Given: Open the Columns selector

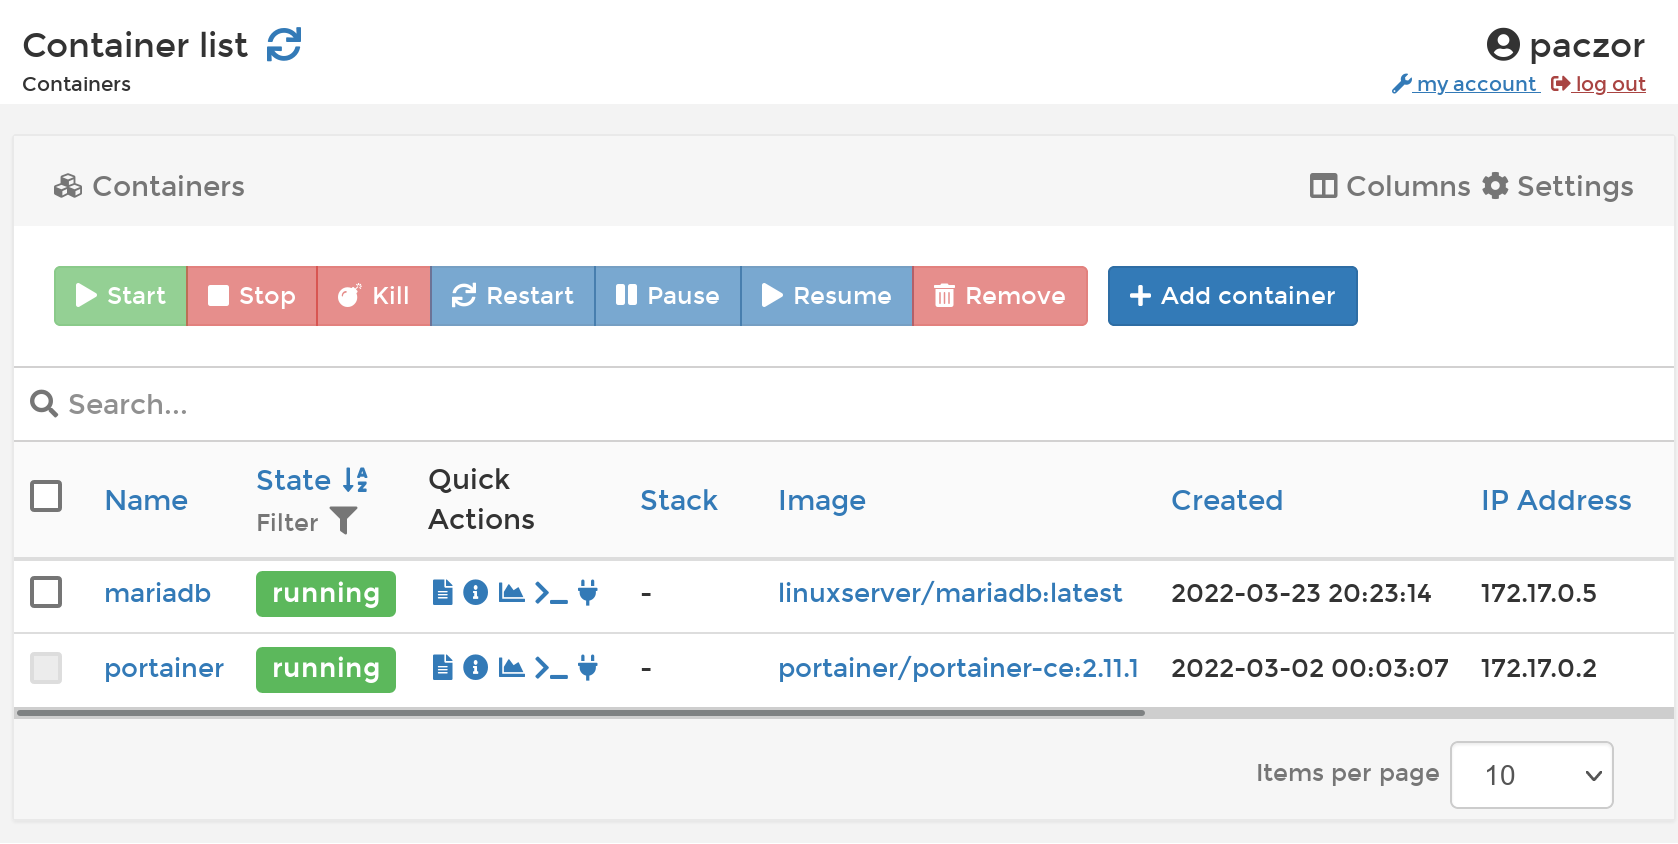Looking at the screenshot, I should pyautogui.click(x=1390, y=186).
